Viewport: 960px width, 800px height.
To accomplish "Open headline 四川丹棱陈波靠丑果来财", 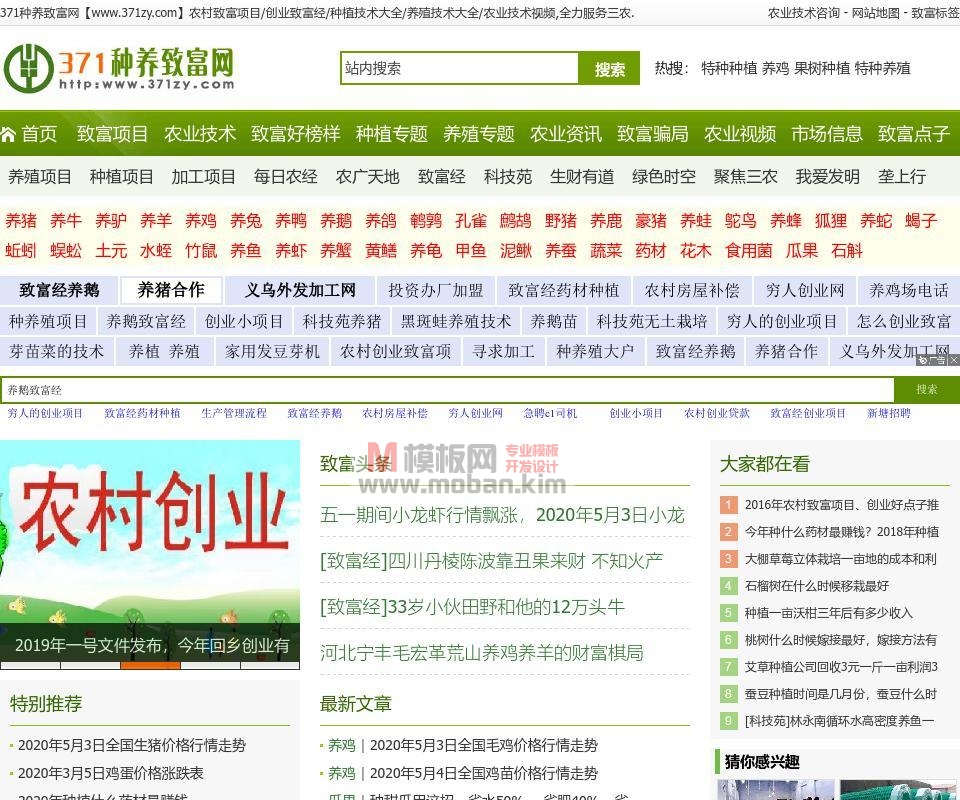I will tap(491, 561).
